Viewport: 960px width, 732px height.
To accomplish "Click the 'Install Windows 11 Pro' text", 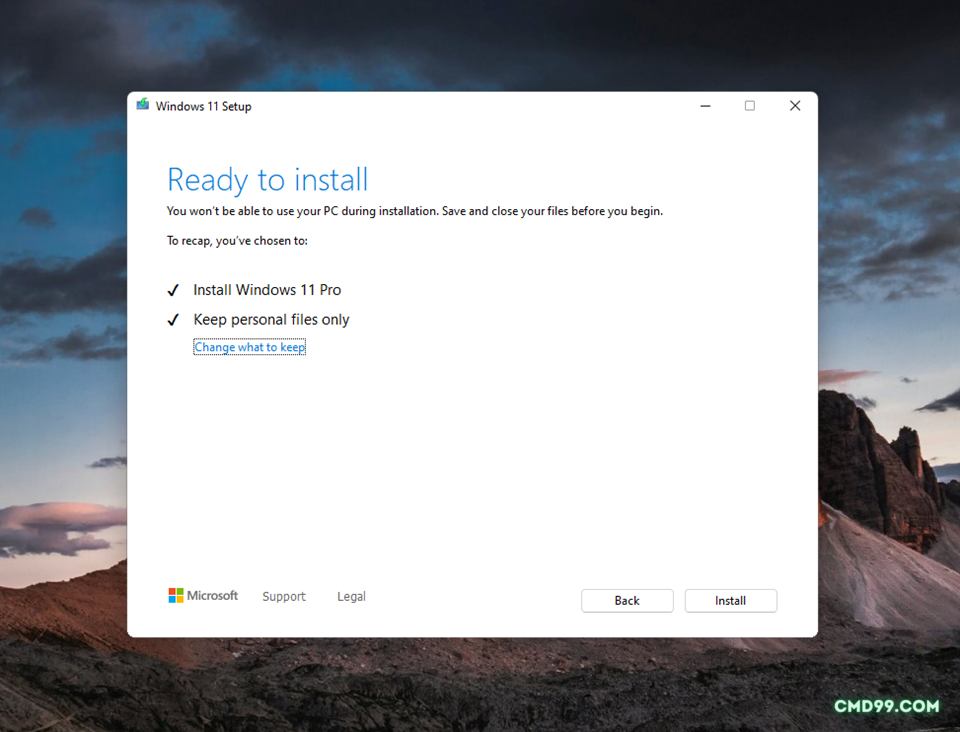I will pos(267,289).
